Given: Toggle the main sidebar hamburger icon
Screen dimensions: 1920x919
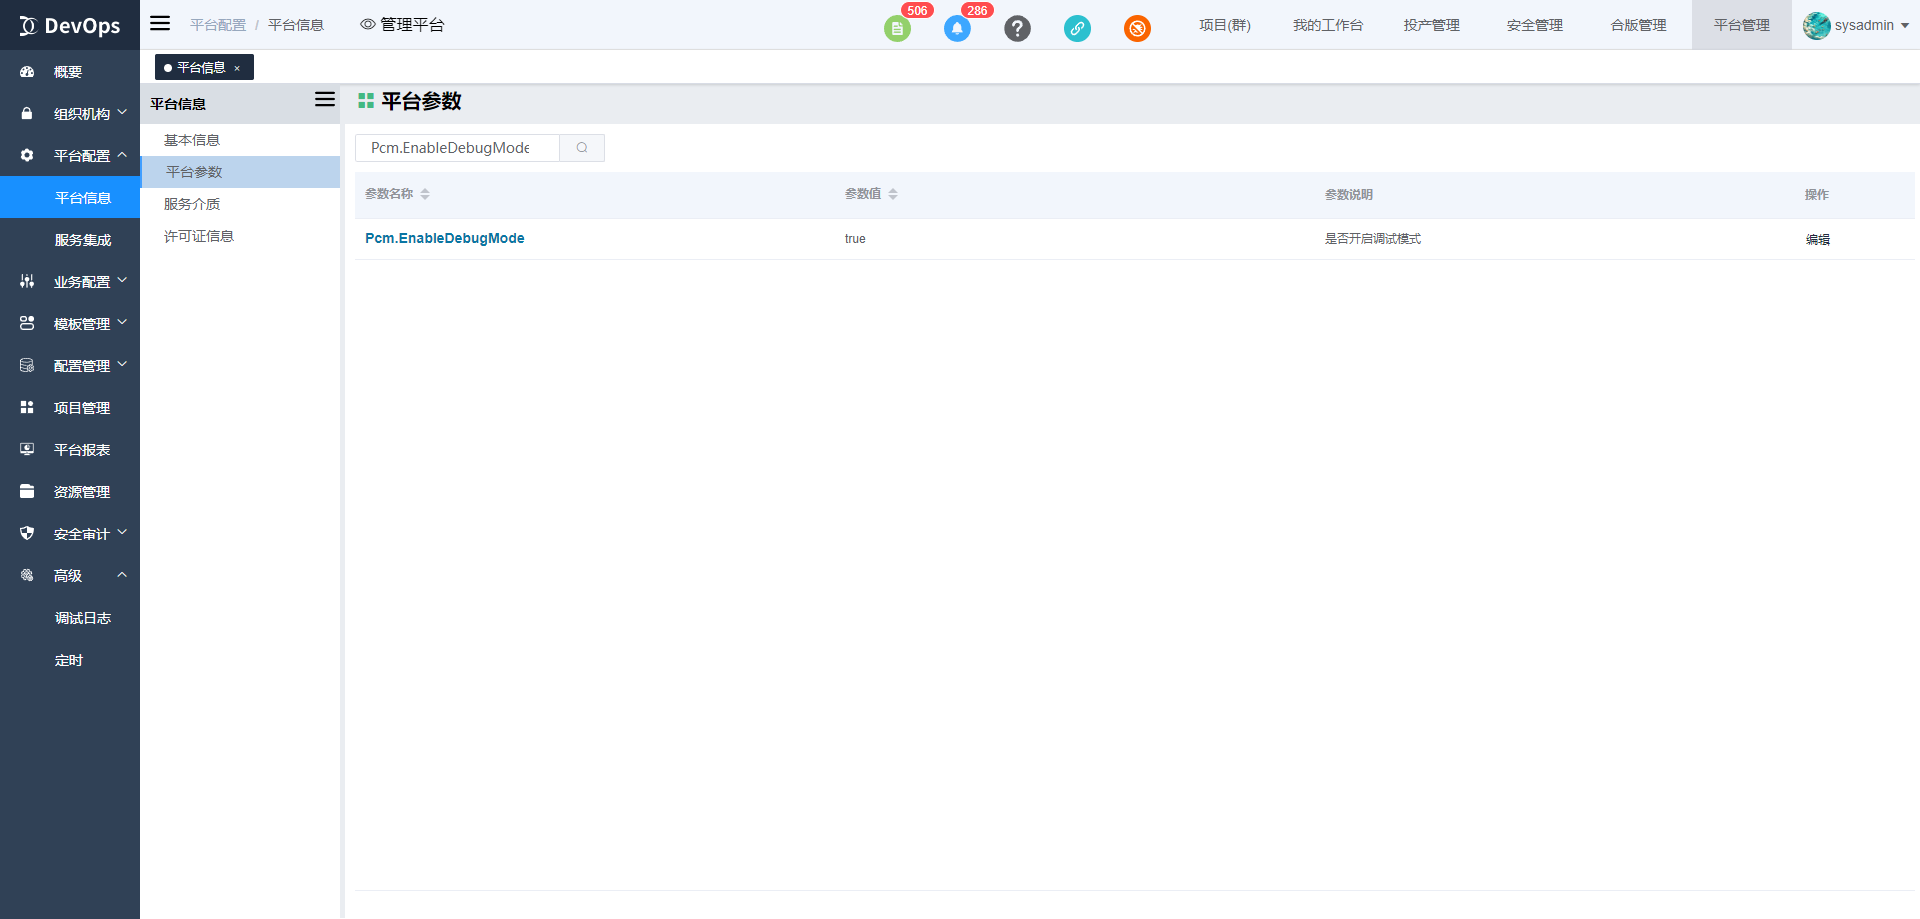Looking at the screenshot, I should [x=160, y=24].
